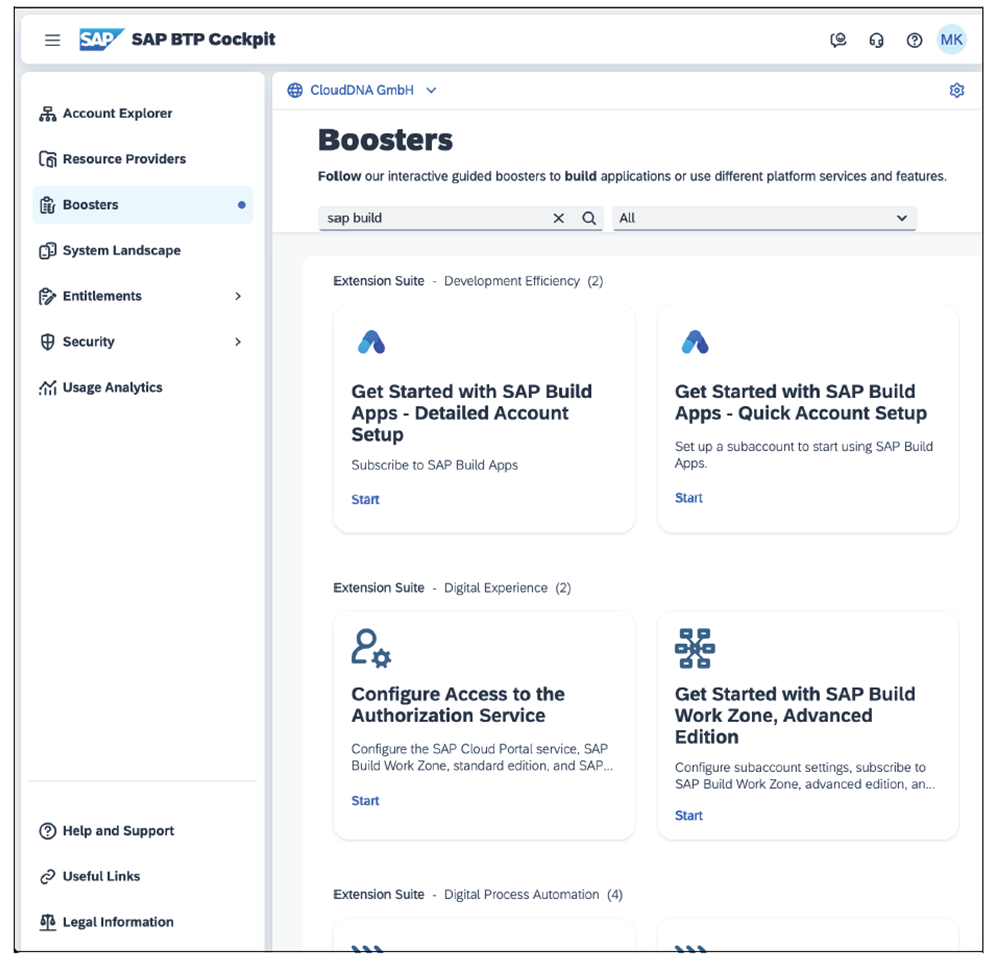Click the MK user profile avatar
This screenshot has height=961, width=996.
[951, 40]
